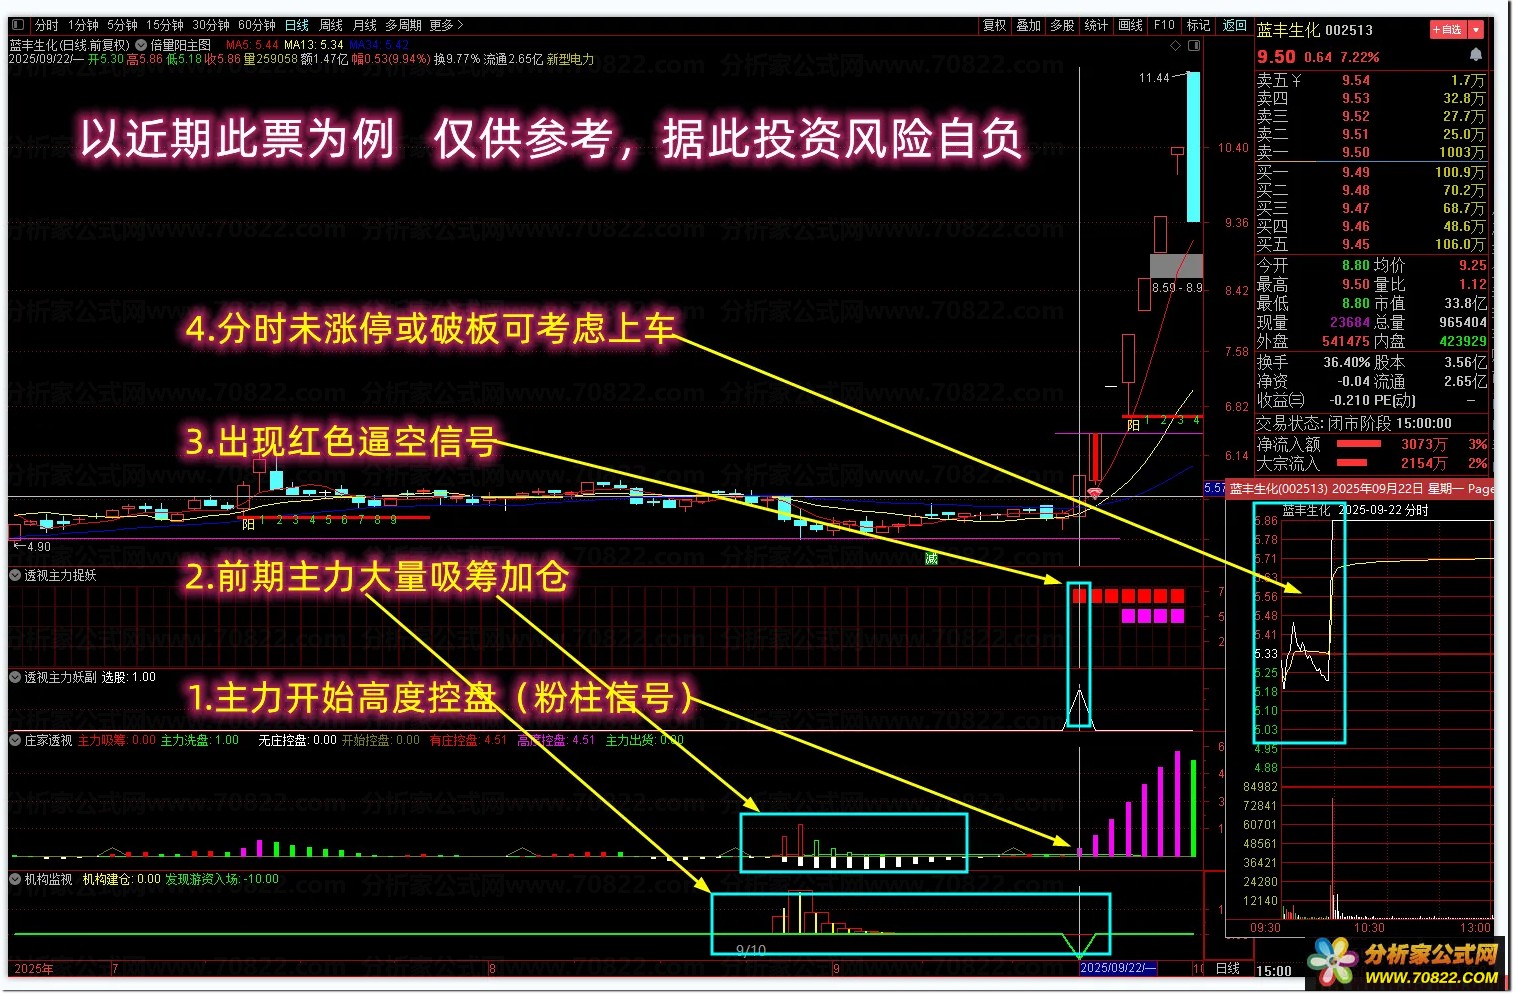Click the 新型电力 sector link
This screenshot has width=1515, height=994.
pos(570,59)
